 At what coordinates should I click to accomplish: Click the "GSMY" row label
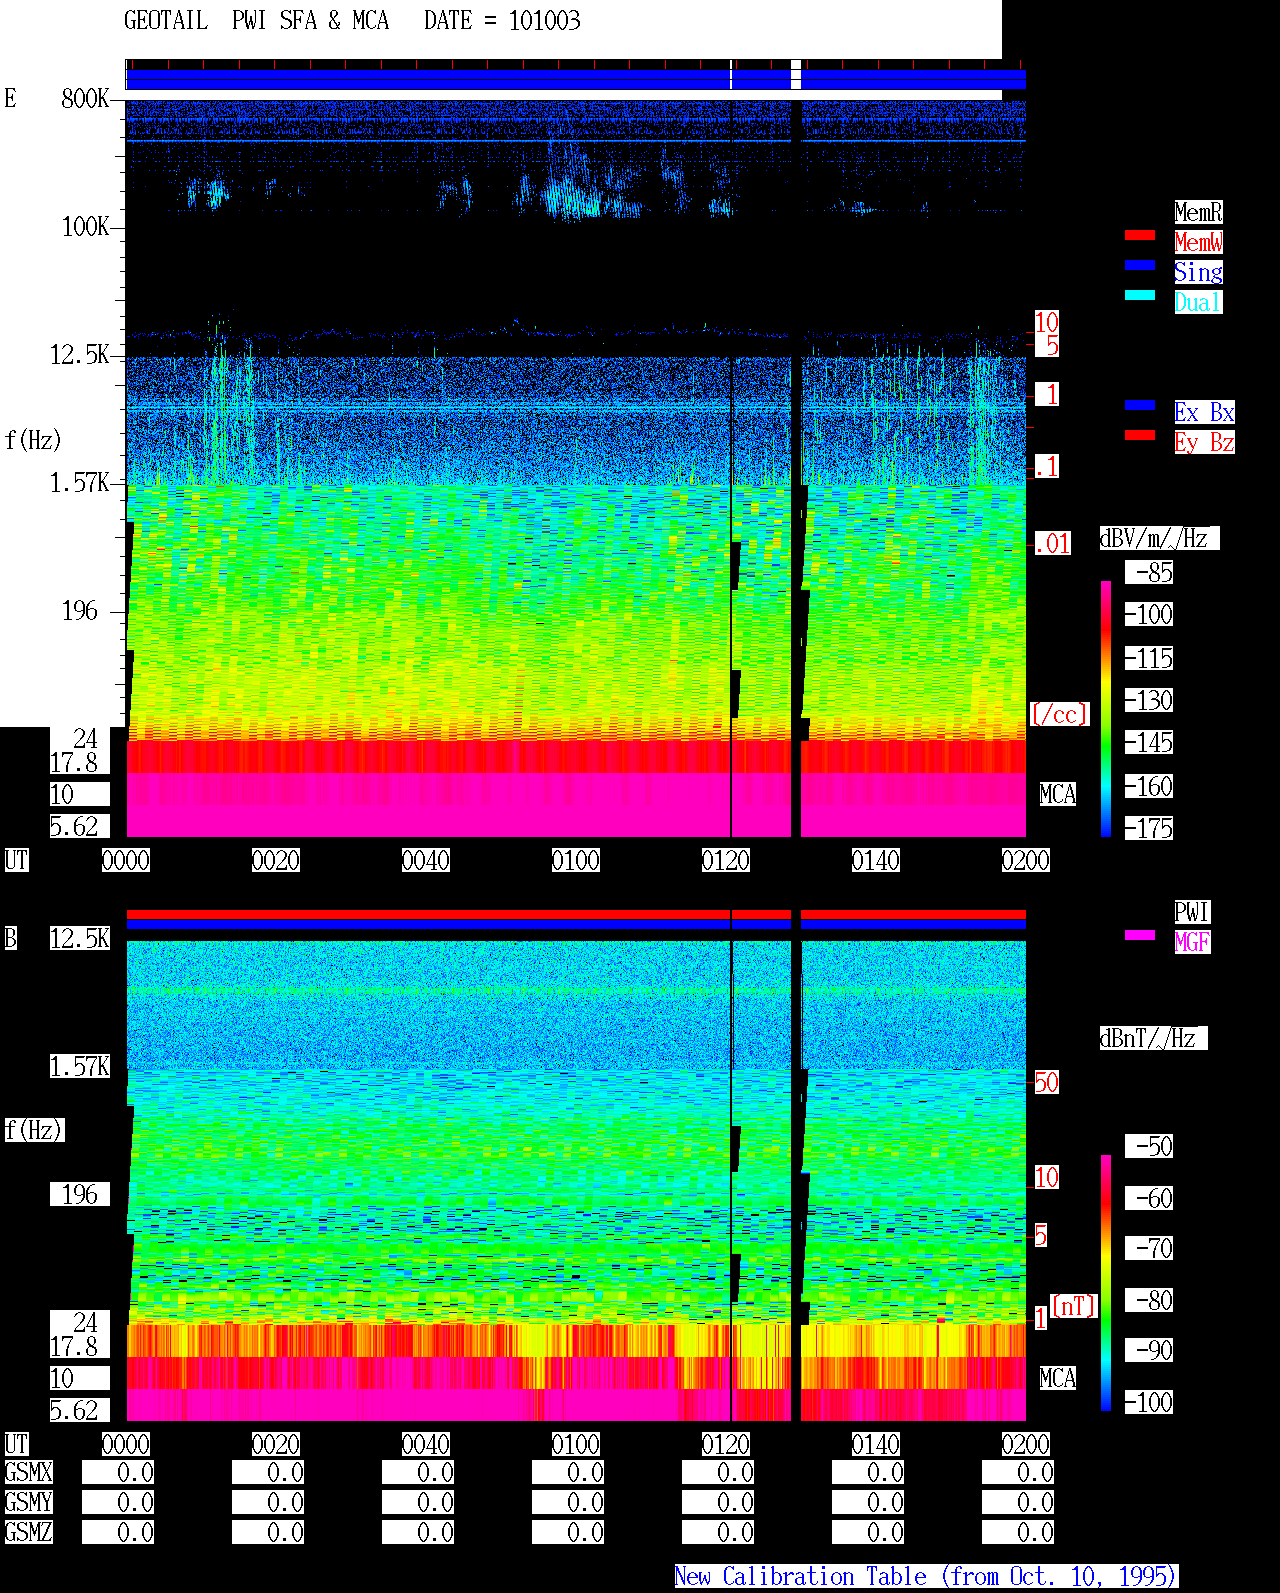click(29, 1502)
